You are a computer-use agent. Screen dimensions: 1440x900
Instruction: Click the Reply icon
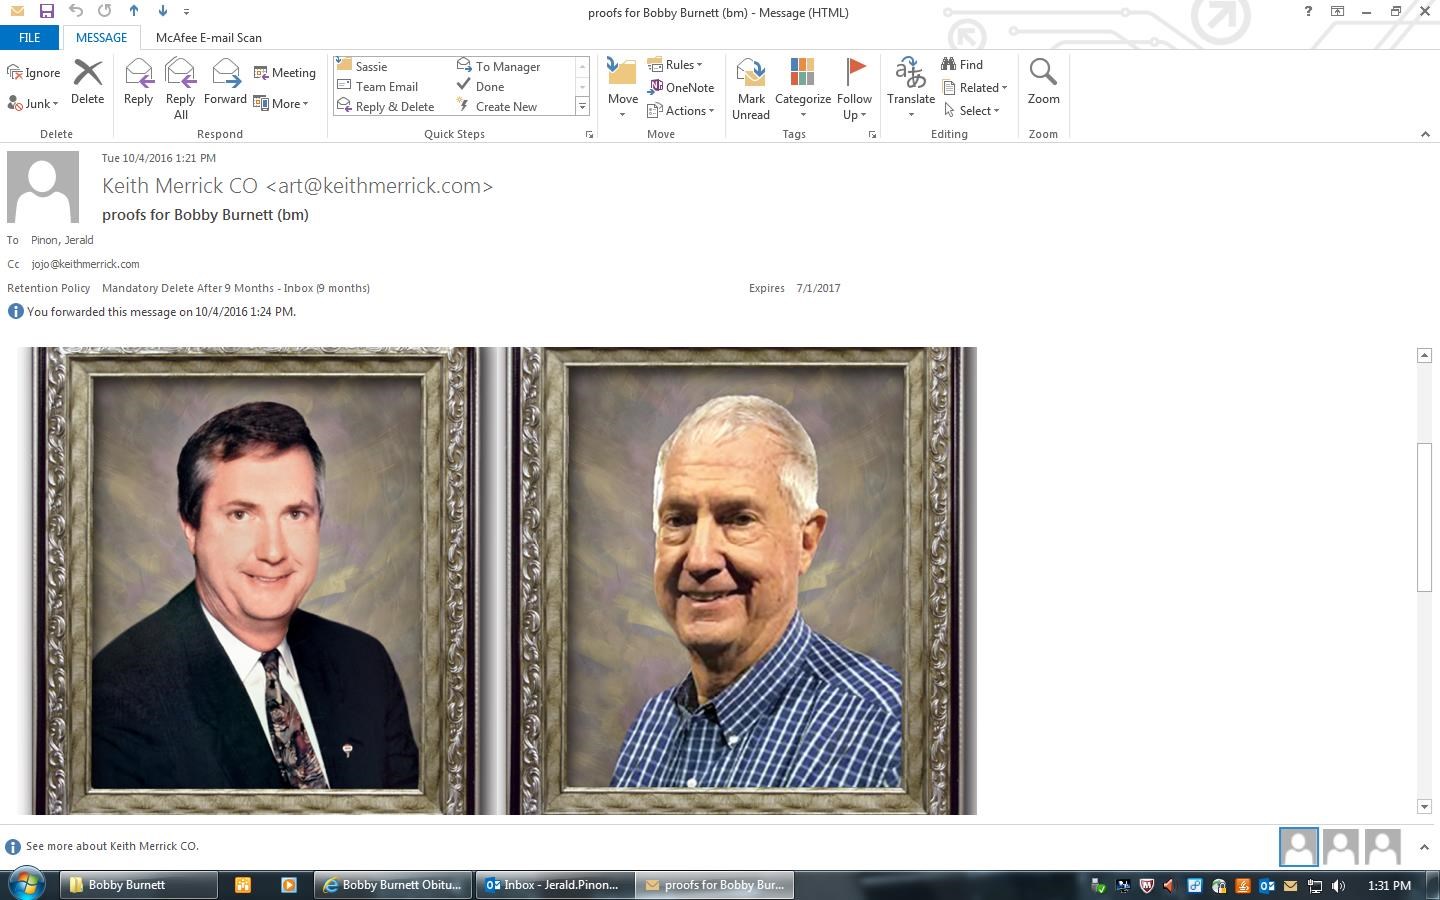coord(138,82)
